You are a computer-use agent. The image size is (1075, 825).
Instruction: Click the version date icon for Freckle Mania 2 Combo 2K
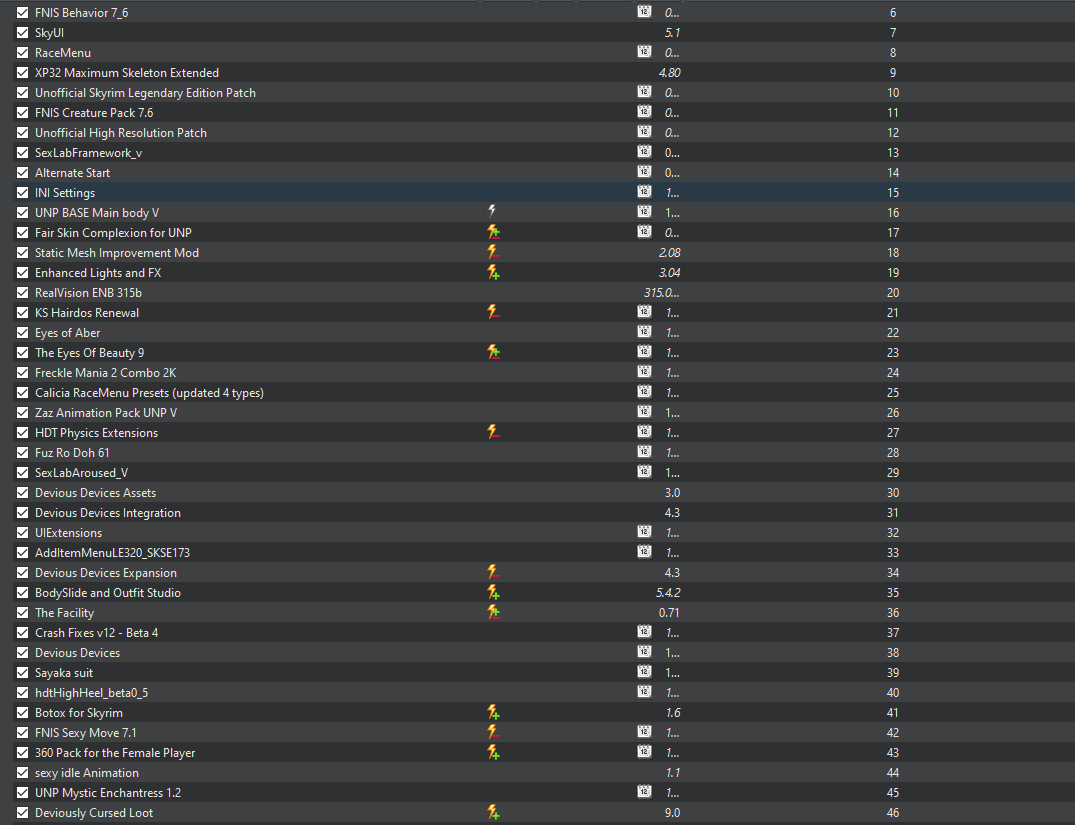coord(644,372)
